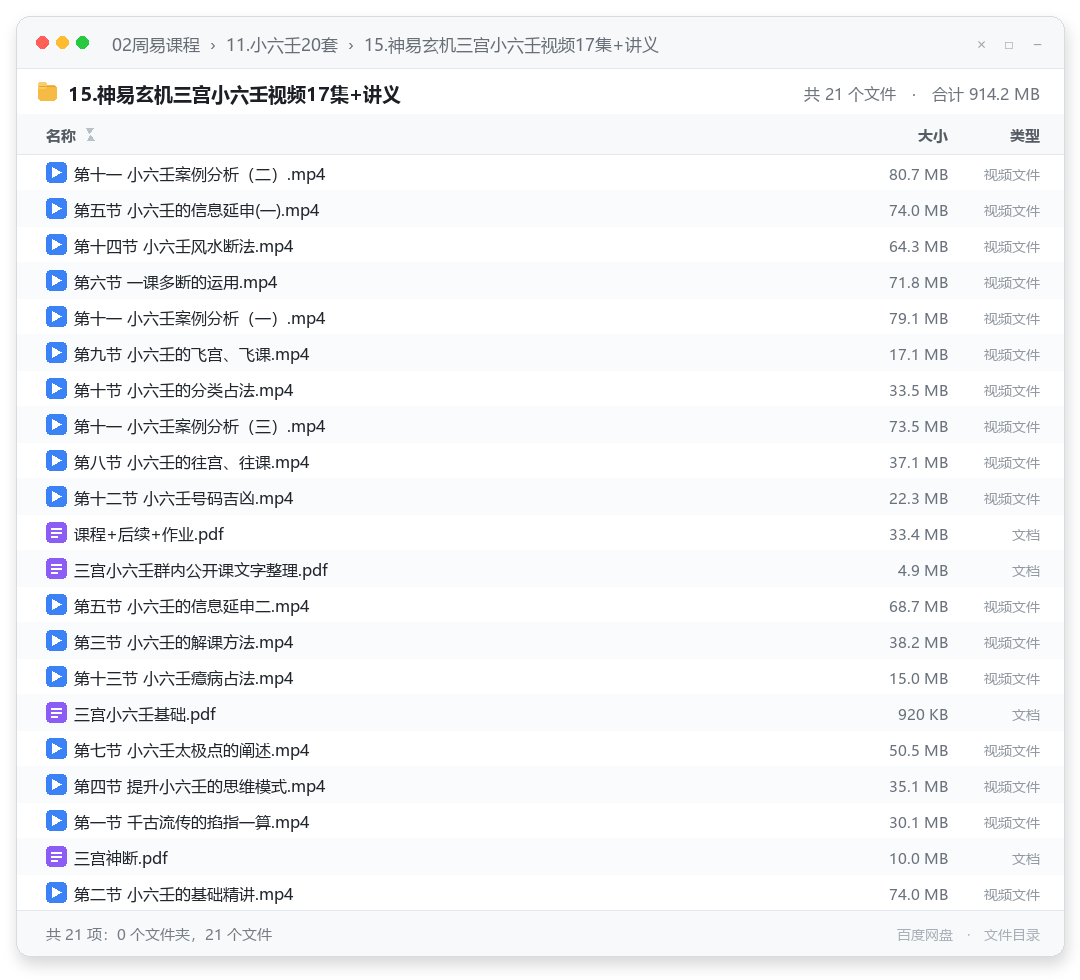Open file 第七节 小六壬太极点的阐述.mp4
1080x980 pixels.
tap(191, 750)
